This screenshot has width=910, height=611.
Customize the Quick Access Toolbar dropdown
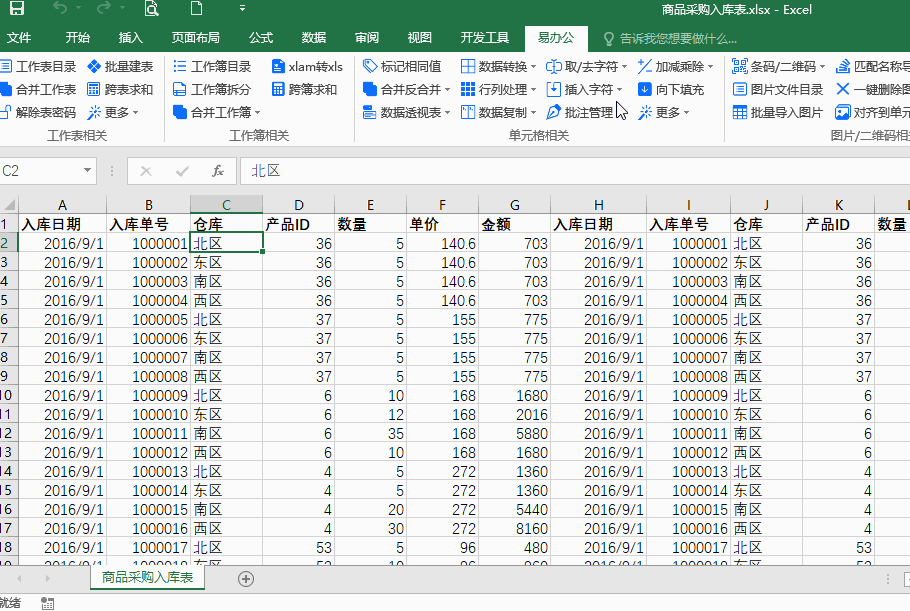pyautogui.click(x=242, y=8)
